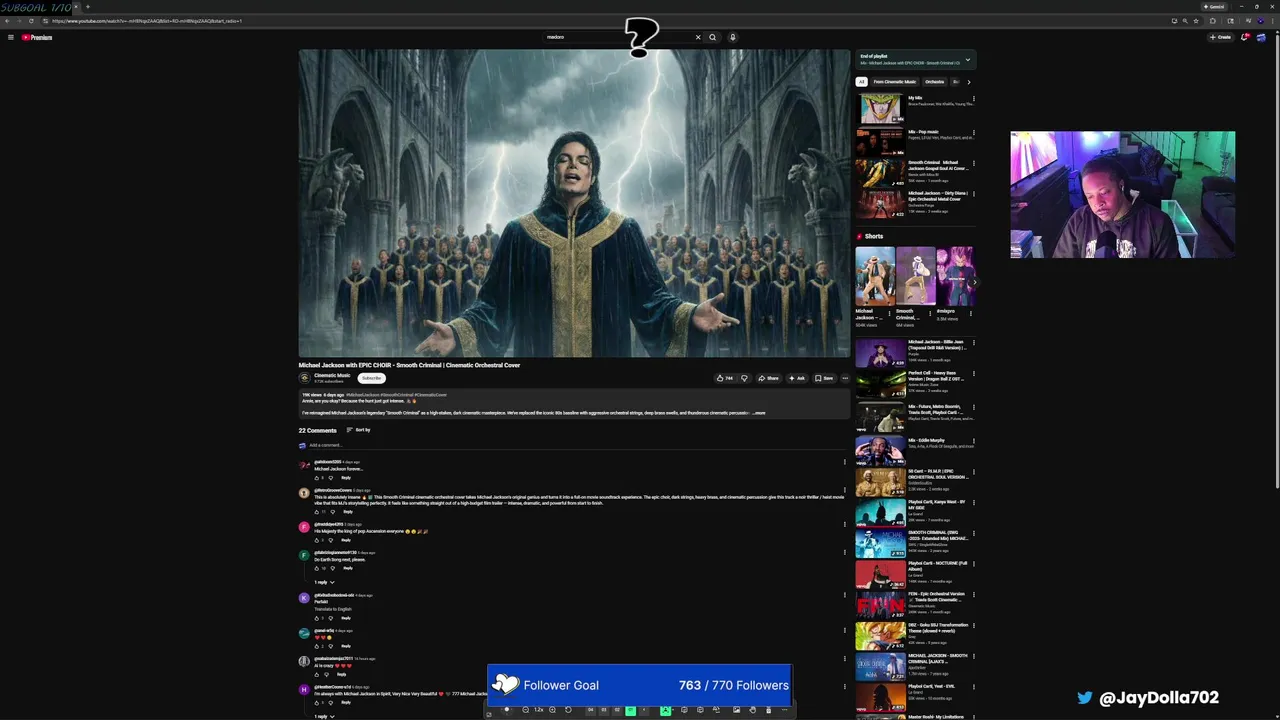Start voice search with the microphone
1280x720 pixels.
tap(732, 37)
